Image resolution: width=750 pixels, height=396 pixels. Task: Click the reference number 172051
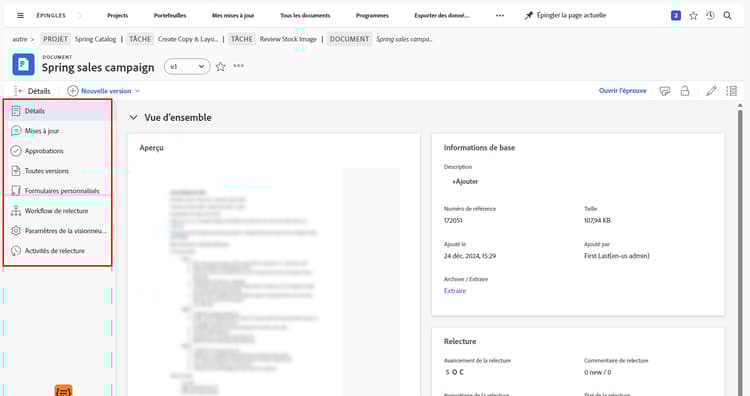coord(453,220)
